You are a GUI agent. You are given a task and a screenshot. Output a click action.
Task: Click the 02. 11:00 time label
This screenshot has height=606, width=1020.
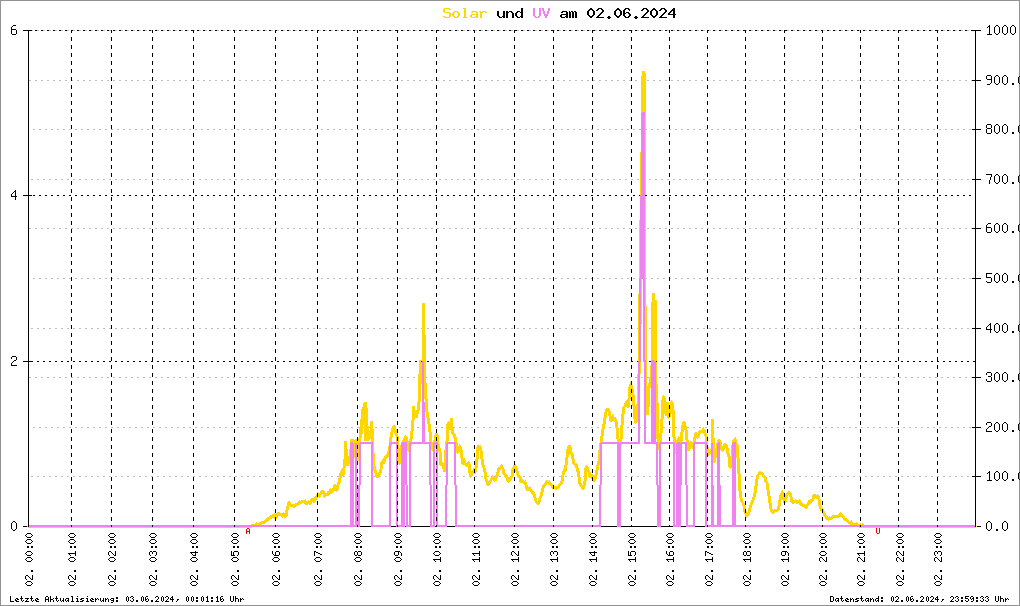point(476,560)
